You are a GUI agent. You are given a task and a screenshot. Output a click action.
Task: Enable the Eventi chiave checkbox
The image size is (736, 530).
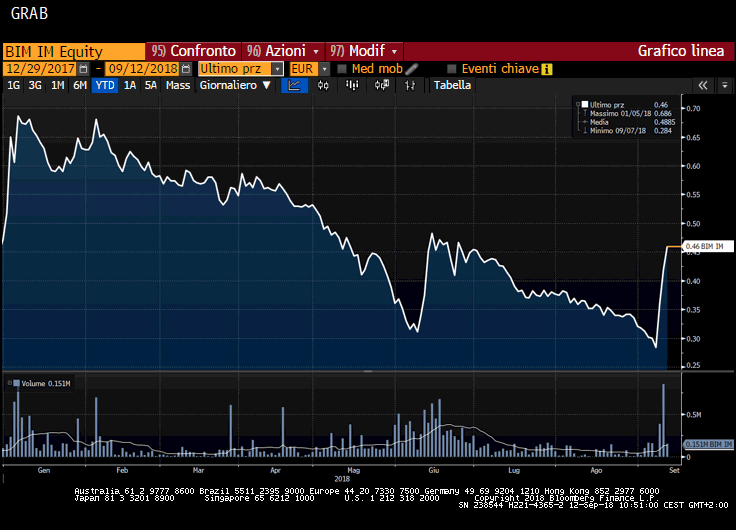click(x=452, y=69)
